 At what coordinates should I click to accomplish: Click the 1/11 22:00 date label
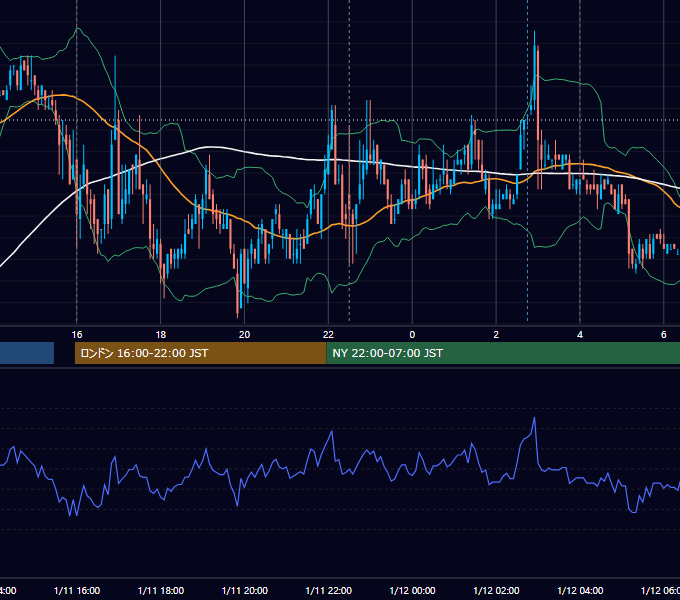point(328,590)
